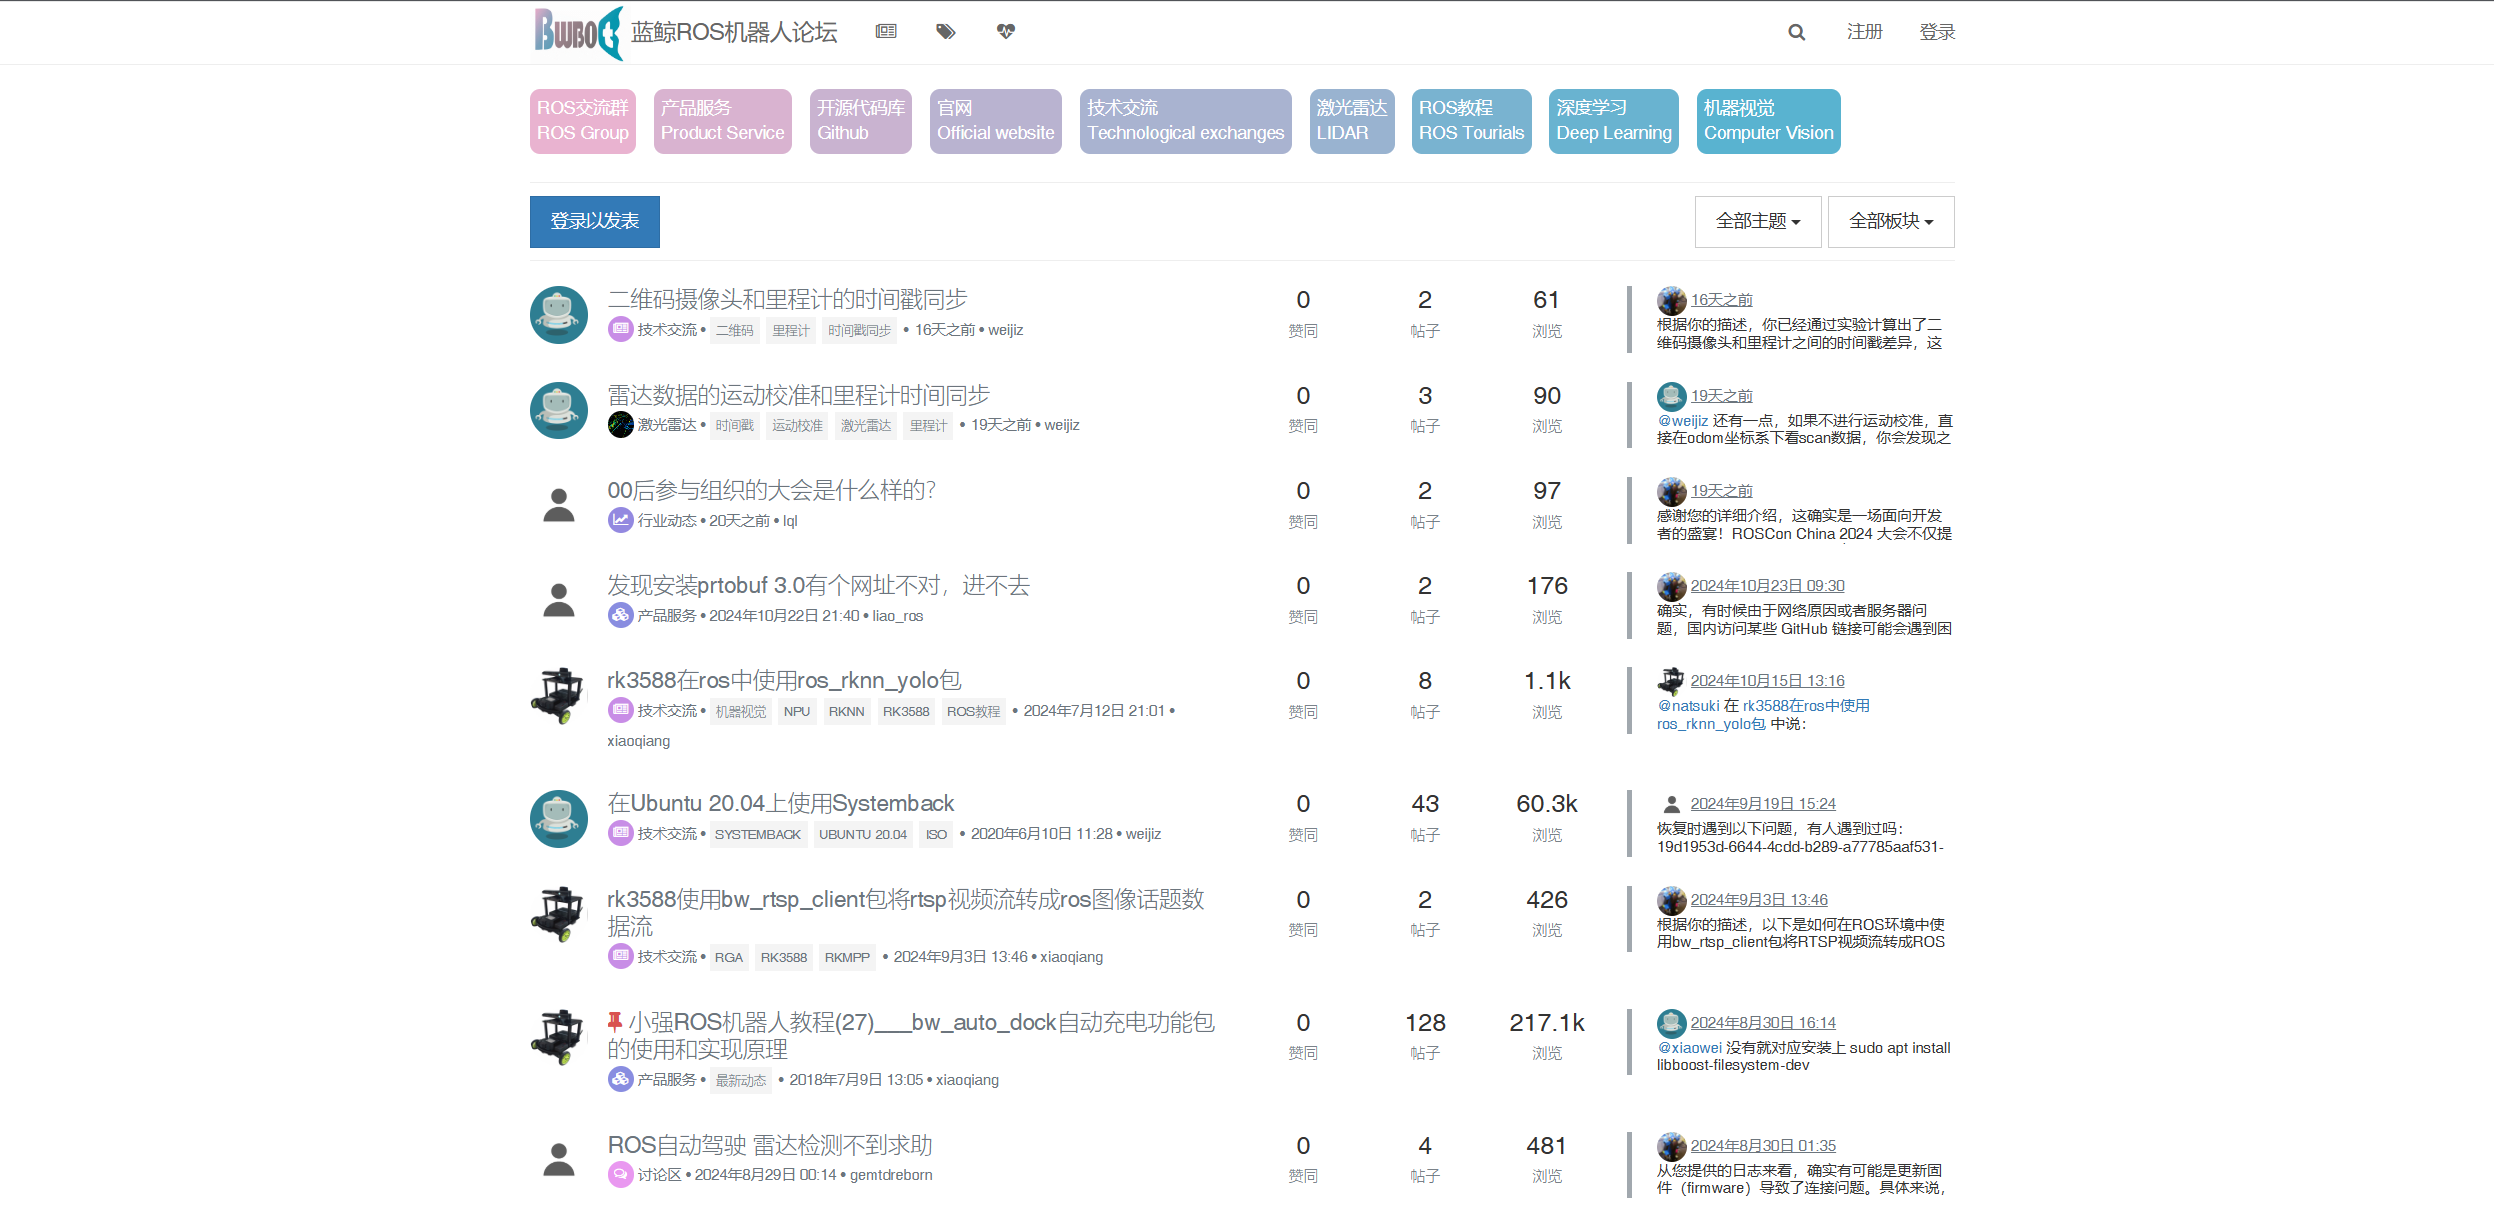Click the search magnifier icon
2494x1217 pixels.
(x=1796, y=32)
